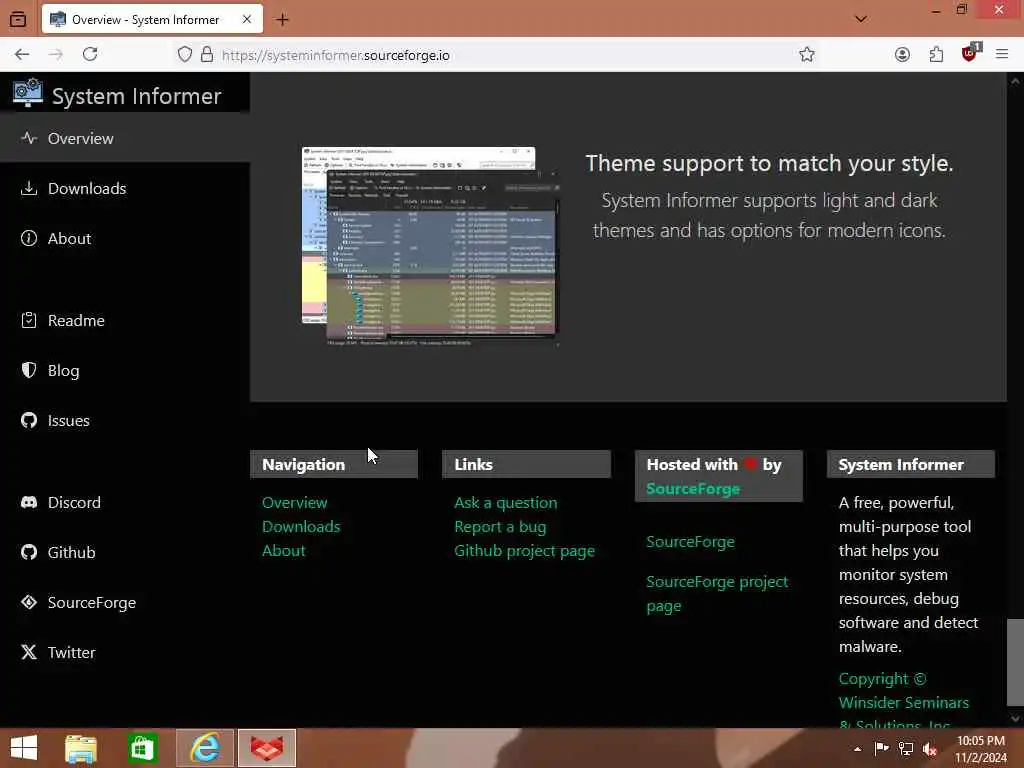Click the Copyright Winsider Seminars link
Viewport: 1024px width, 768px height.
903,702
